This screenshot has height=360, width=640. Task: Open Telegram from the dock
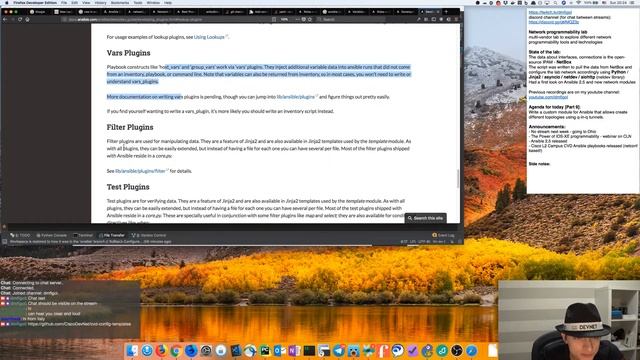[x=339, y=350]
